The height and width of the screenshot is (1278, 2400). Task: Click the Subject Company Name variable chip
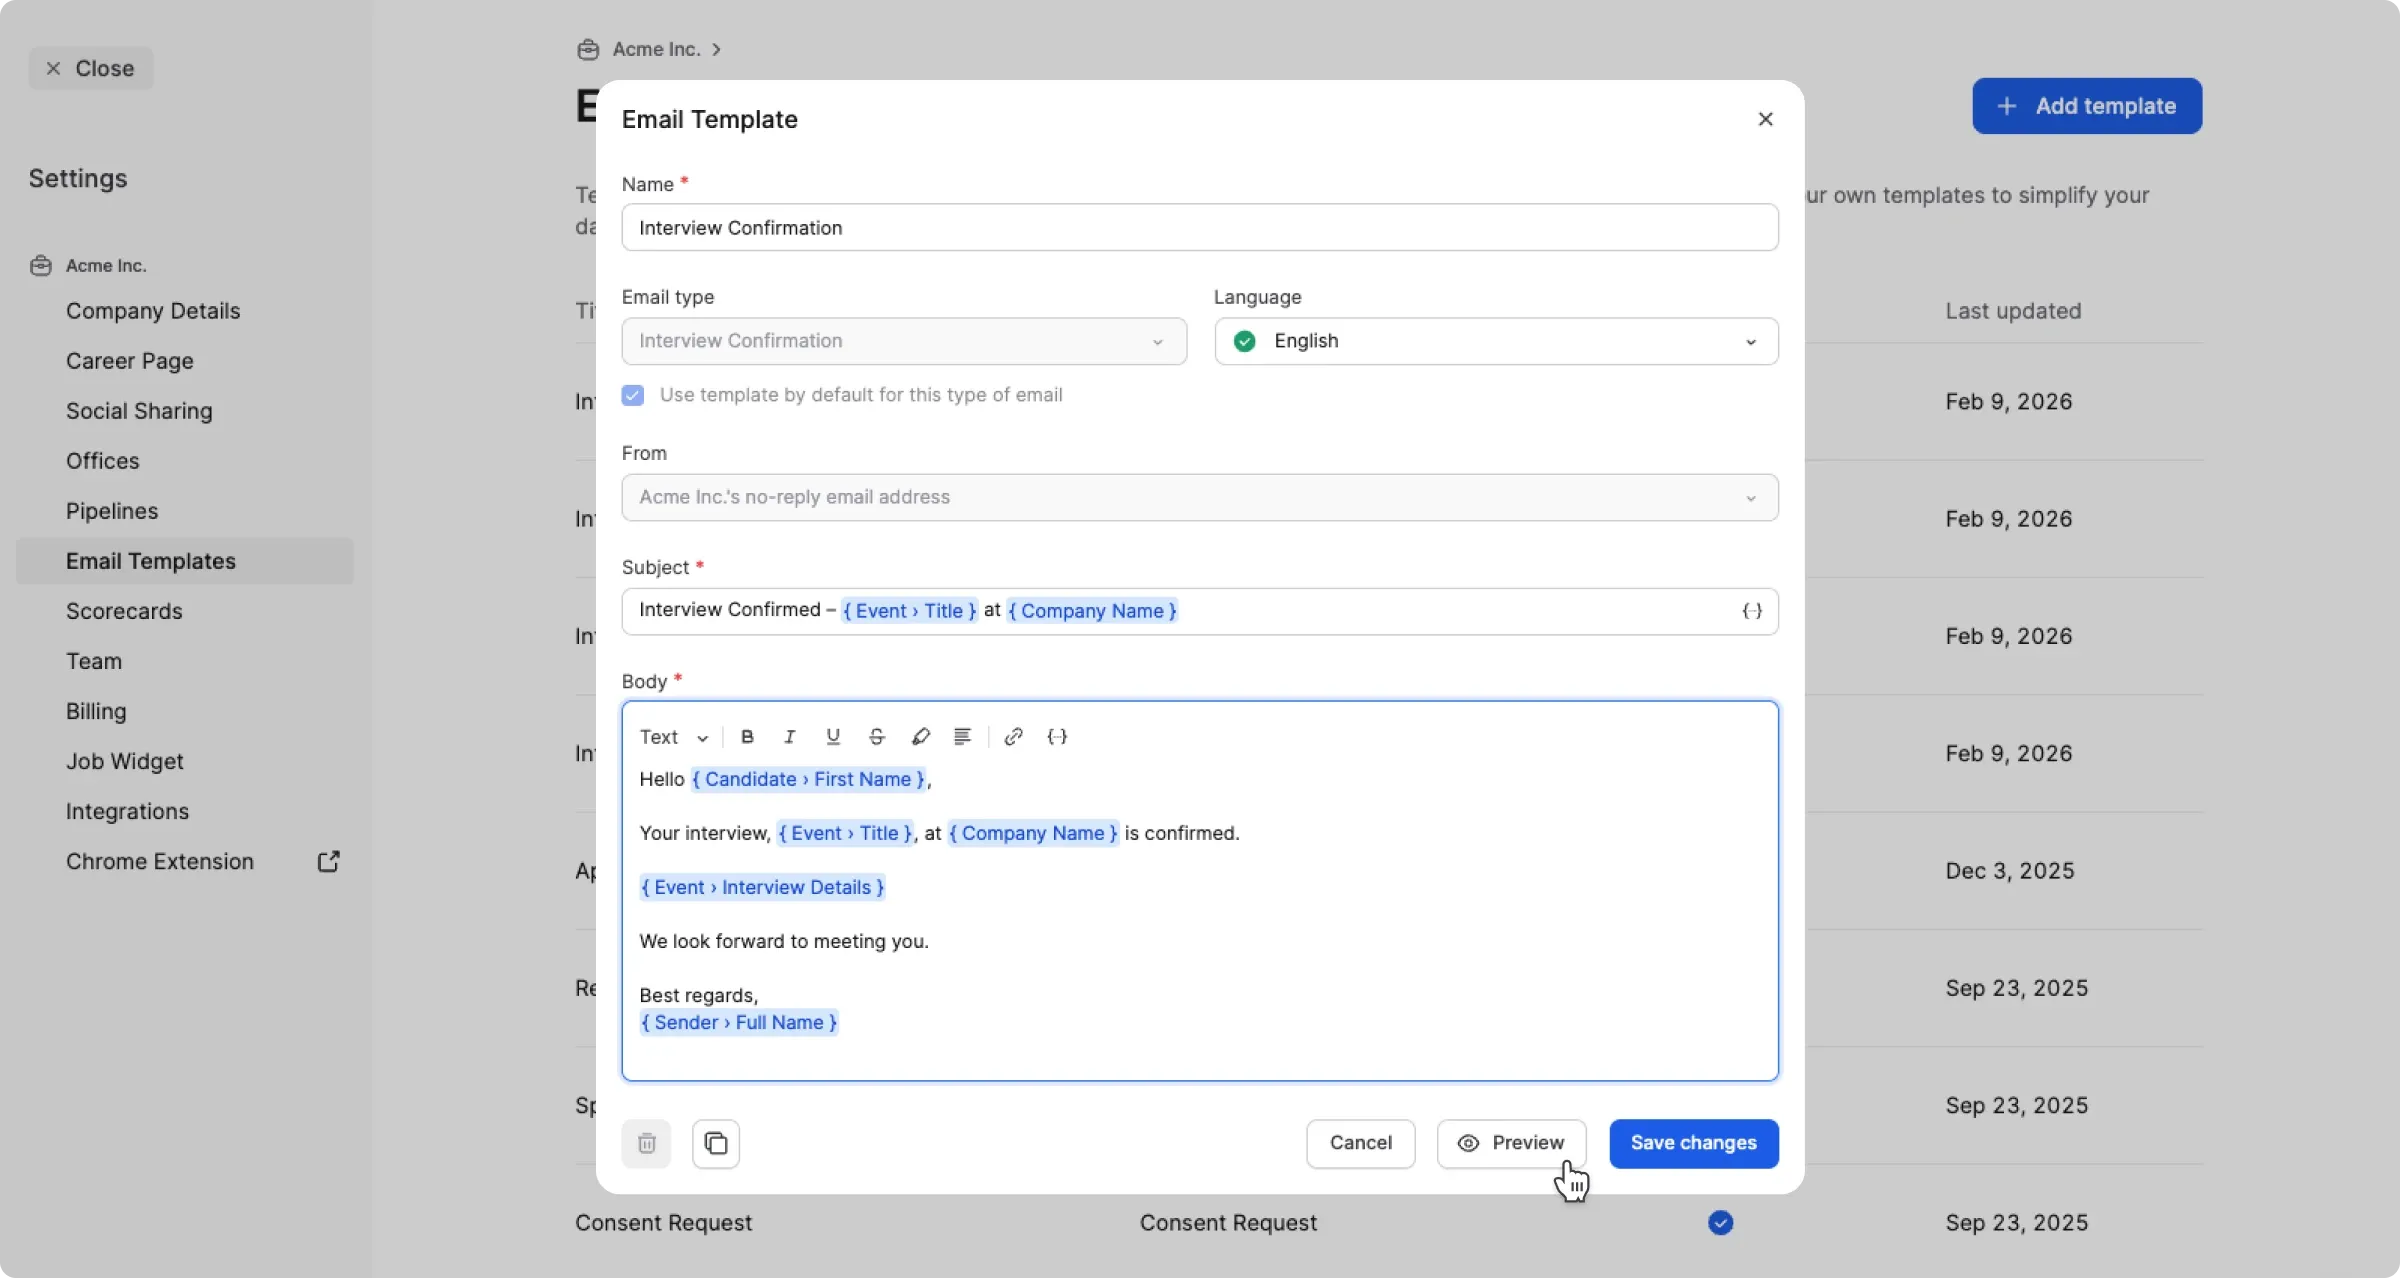(1092, 611)
